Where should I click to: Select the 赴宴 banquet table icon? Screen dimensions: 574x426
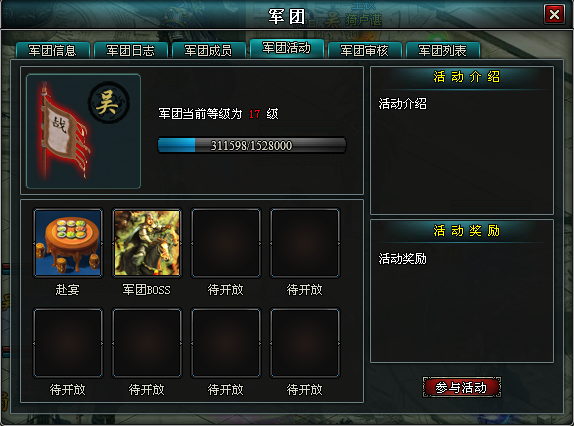pos(68,243)
